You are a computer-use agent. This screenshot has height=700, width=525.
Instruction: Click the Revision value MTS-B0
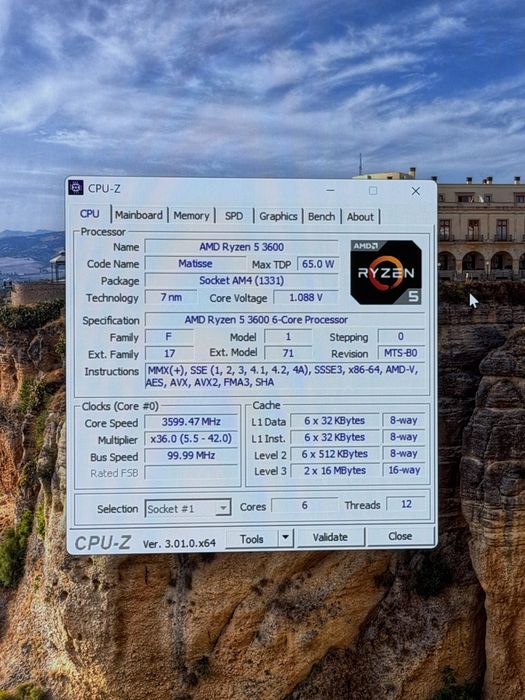(x=401, y=353)
